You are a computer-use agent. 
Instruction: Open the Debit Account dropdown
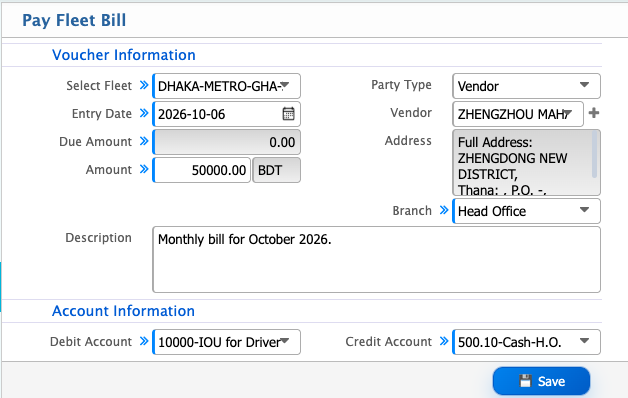coord(226,342)
